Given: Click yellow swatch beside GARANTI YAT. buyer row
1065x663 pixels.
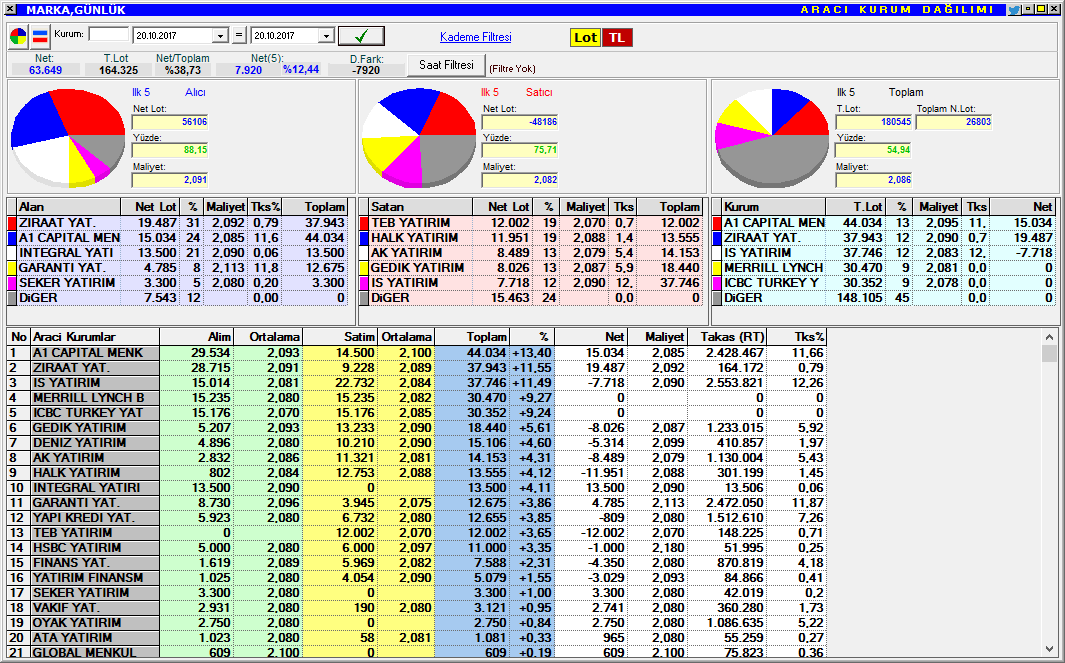Looking at the screenshot, I should click(12, 268).
